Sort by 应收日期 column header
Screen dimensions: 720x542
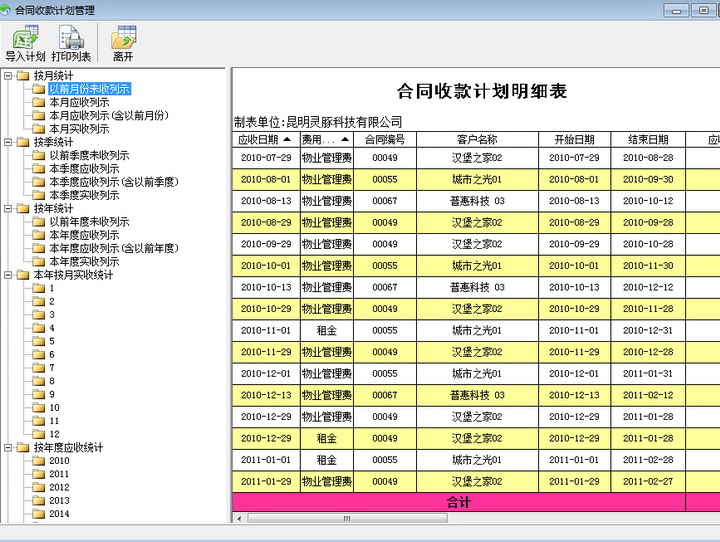(265, 140)
